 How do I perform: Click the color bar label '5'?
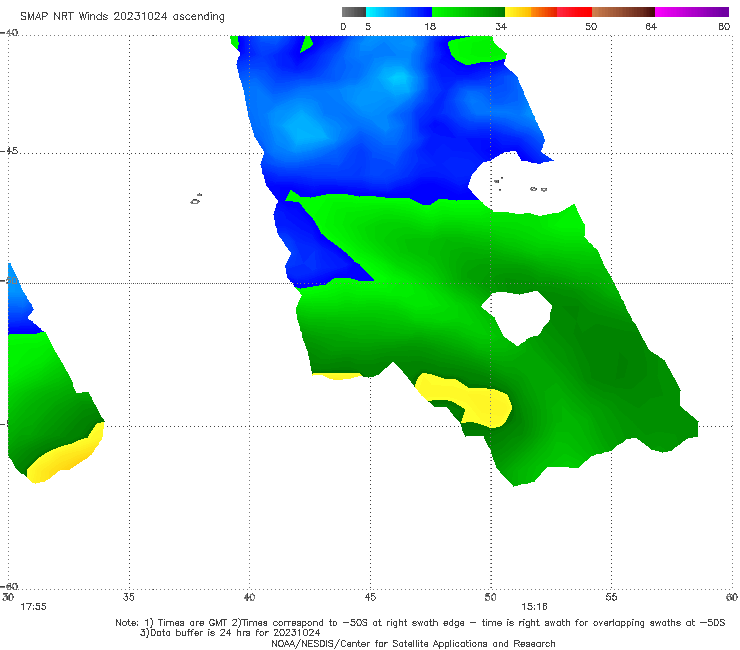pyautogui.click(x=368, y=27)
